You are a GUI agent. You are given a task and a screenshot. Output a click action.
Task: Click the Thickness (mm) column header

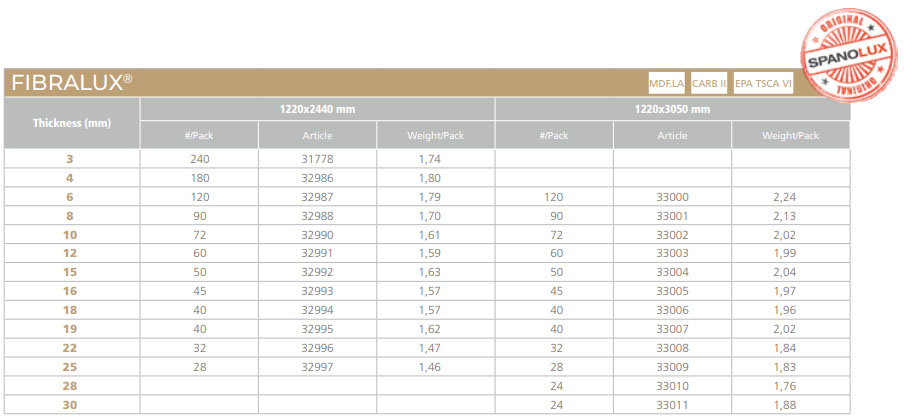coord(71,123)
